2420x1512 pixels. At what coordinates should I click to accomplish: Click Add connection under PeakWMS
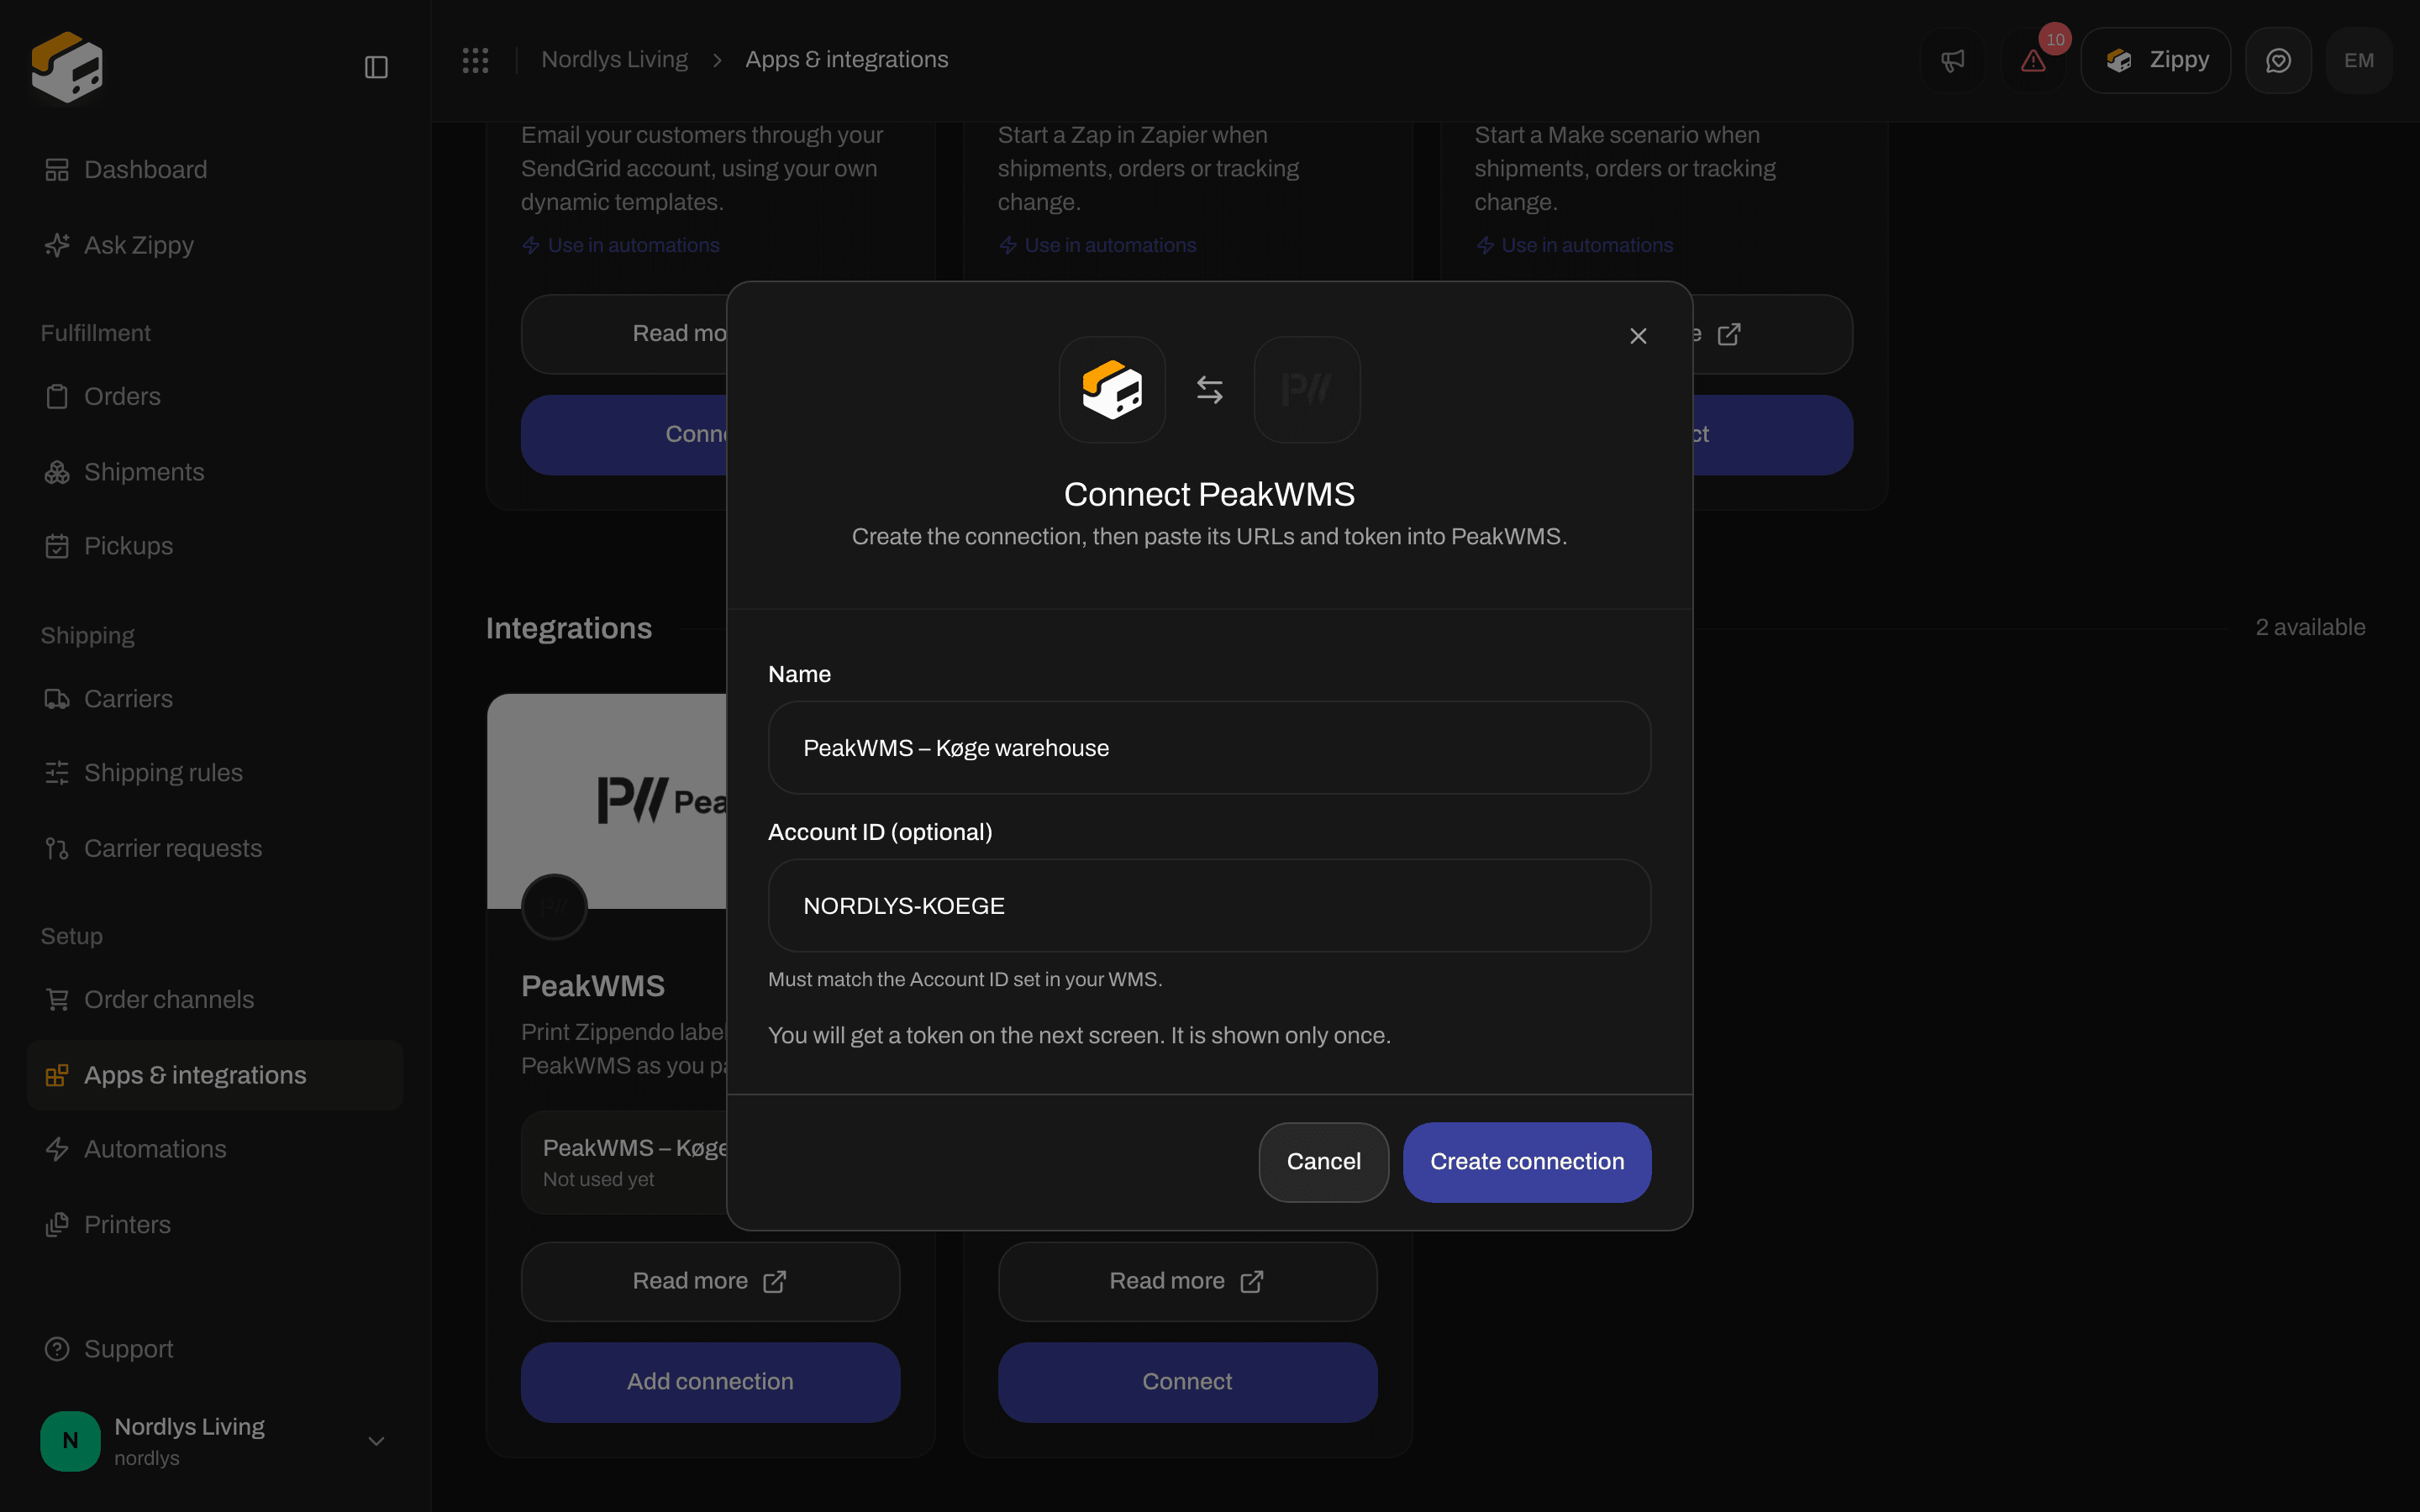[710, 1382]
